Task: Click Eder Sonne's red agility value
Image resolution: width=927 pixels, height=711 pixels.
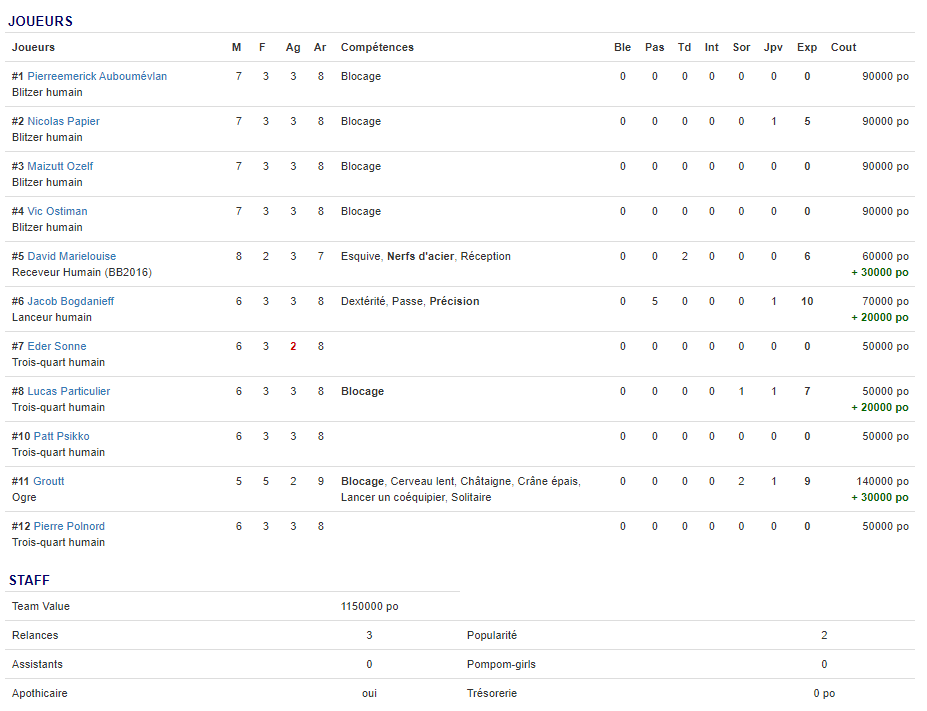Action: 293,346
